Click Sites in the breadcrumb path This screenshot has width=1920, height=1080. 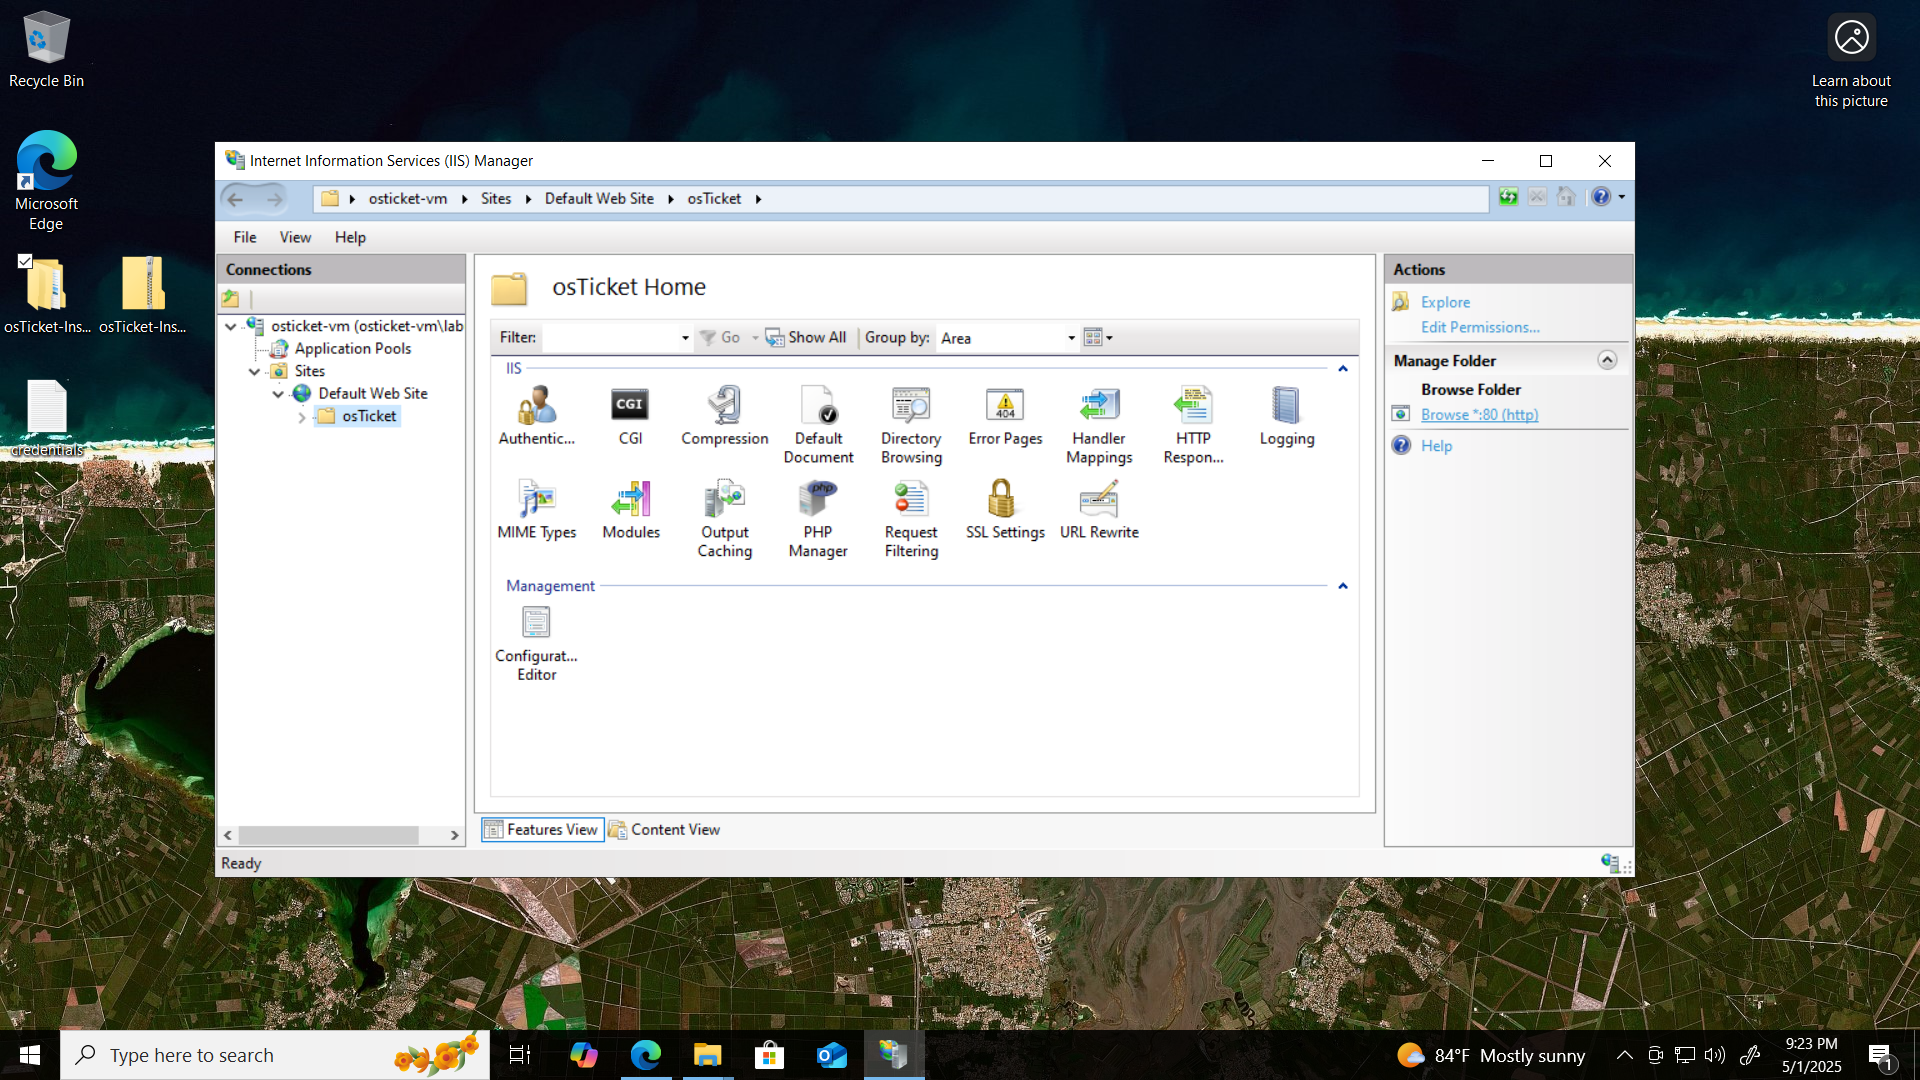pyautogui.click(x=496, y=199)
